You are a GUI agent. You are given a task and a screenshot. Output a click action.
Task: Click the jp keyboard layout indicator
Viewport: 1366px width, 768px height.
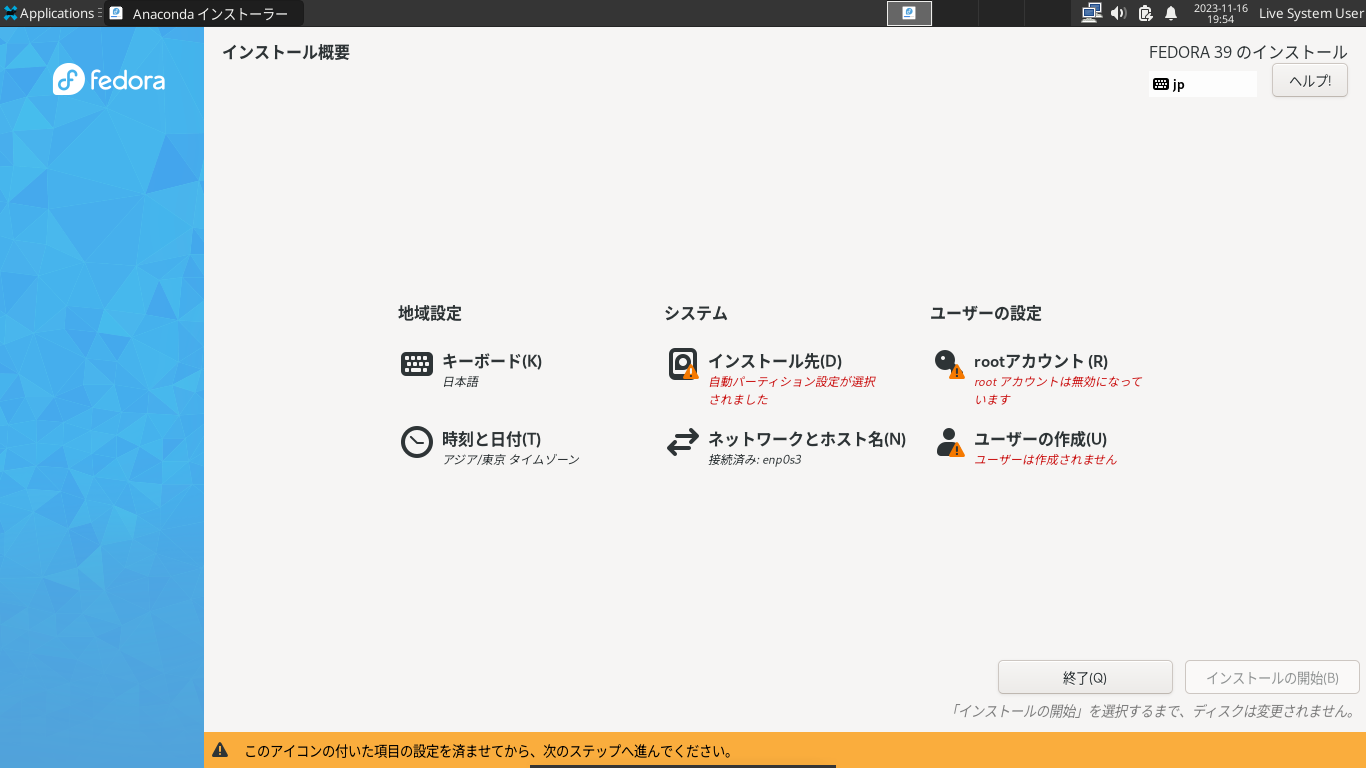tap(1203, 84)
